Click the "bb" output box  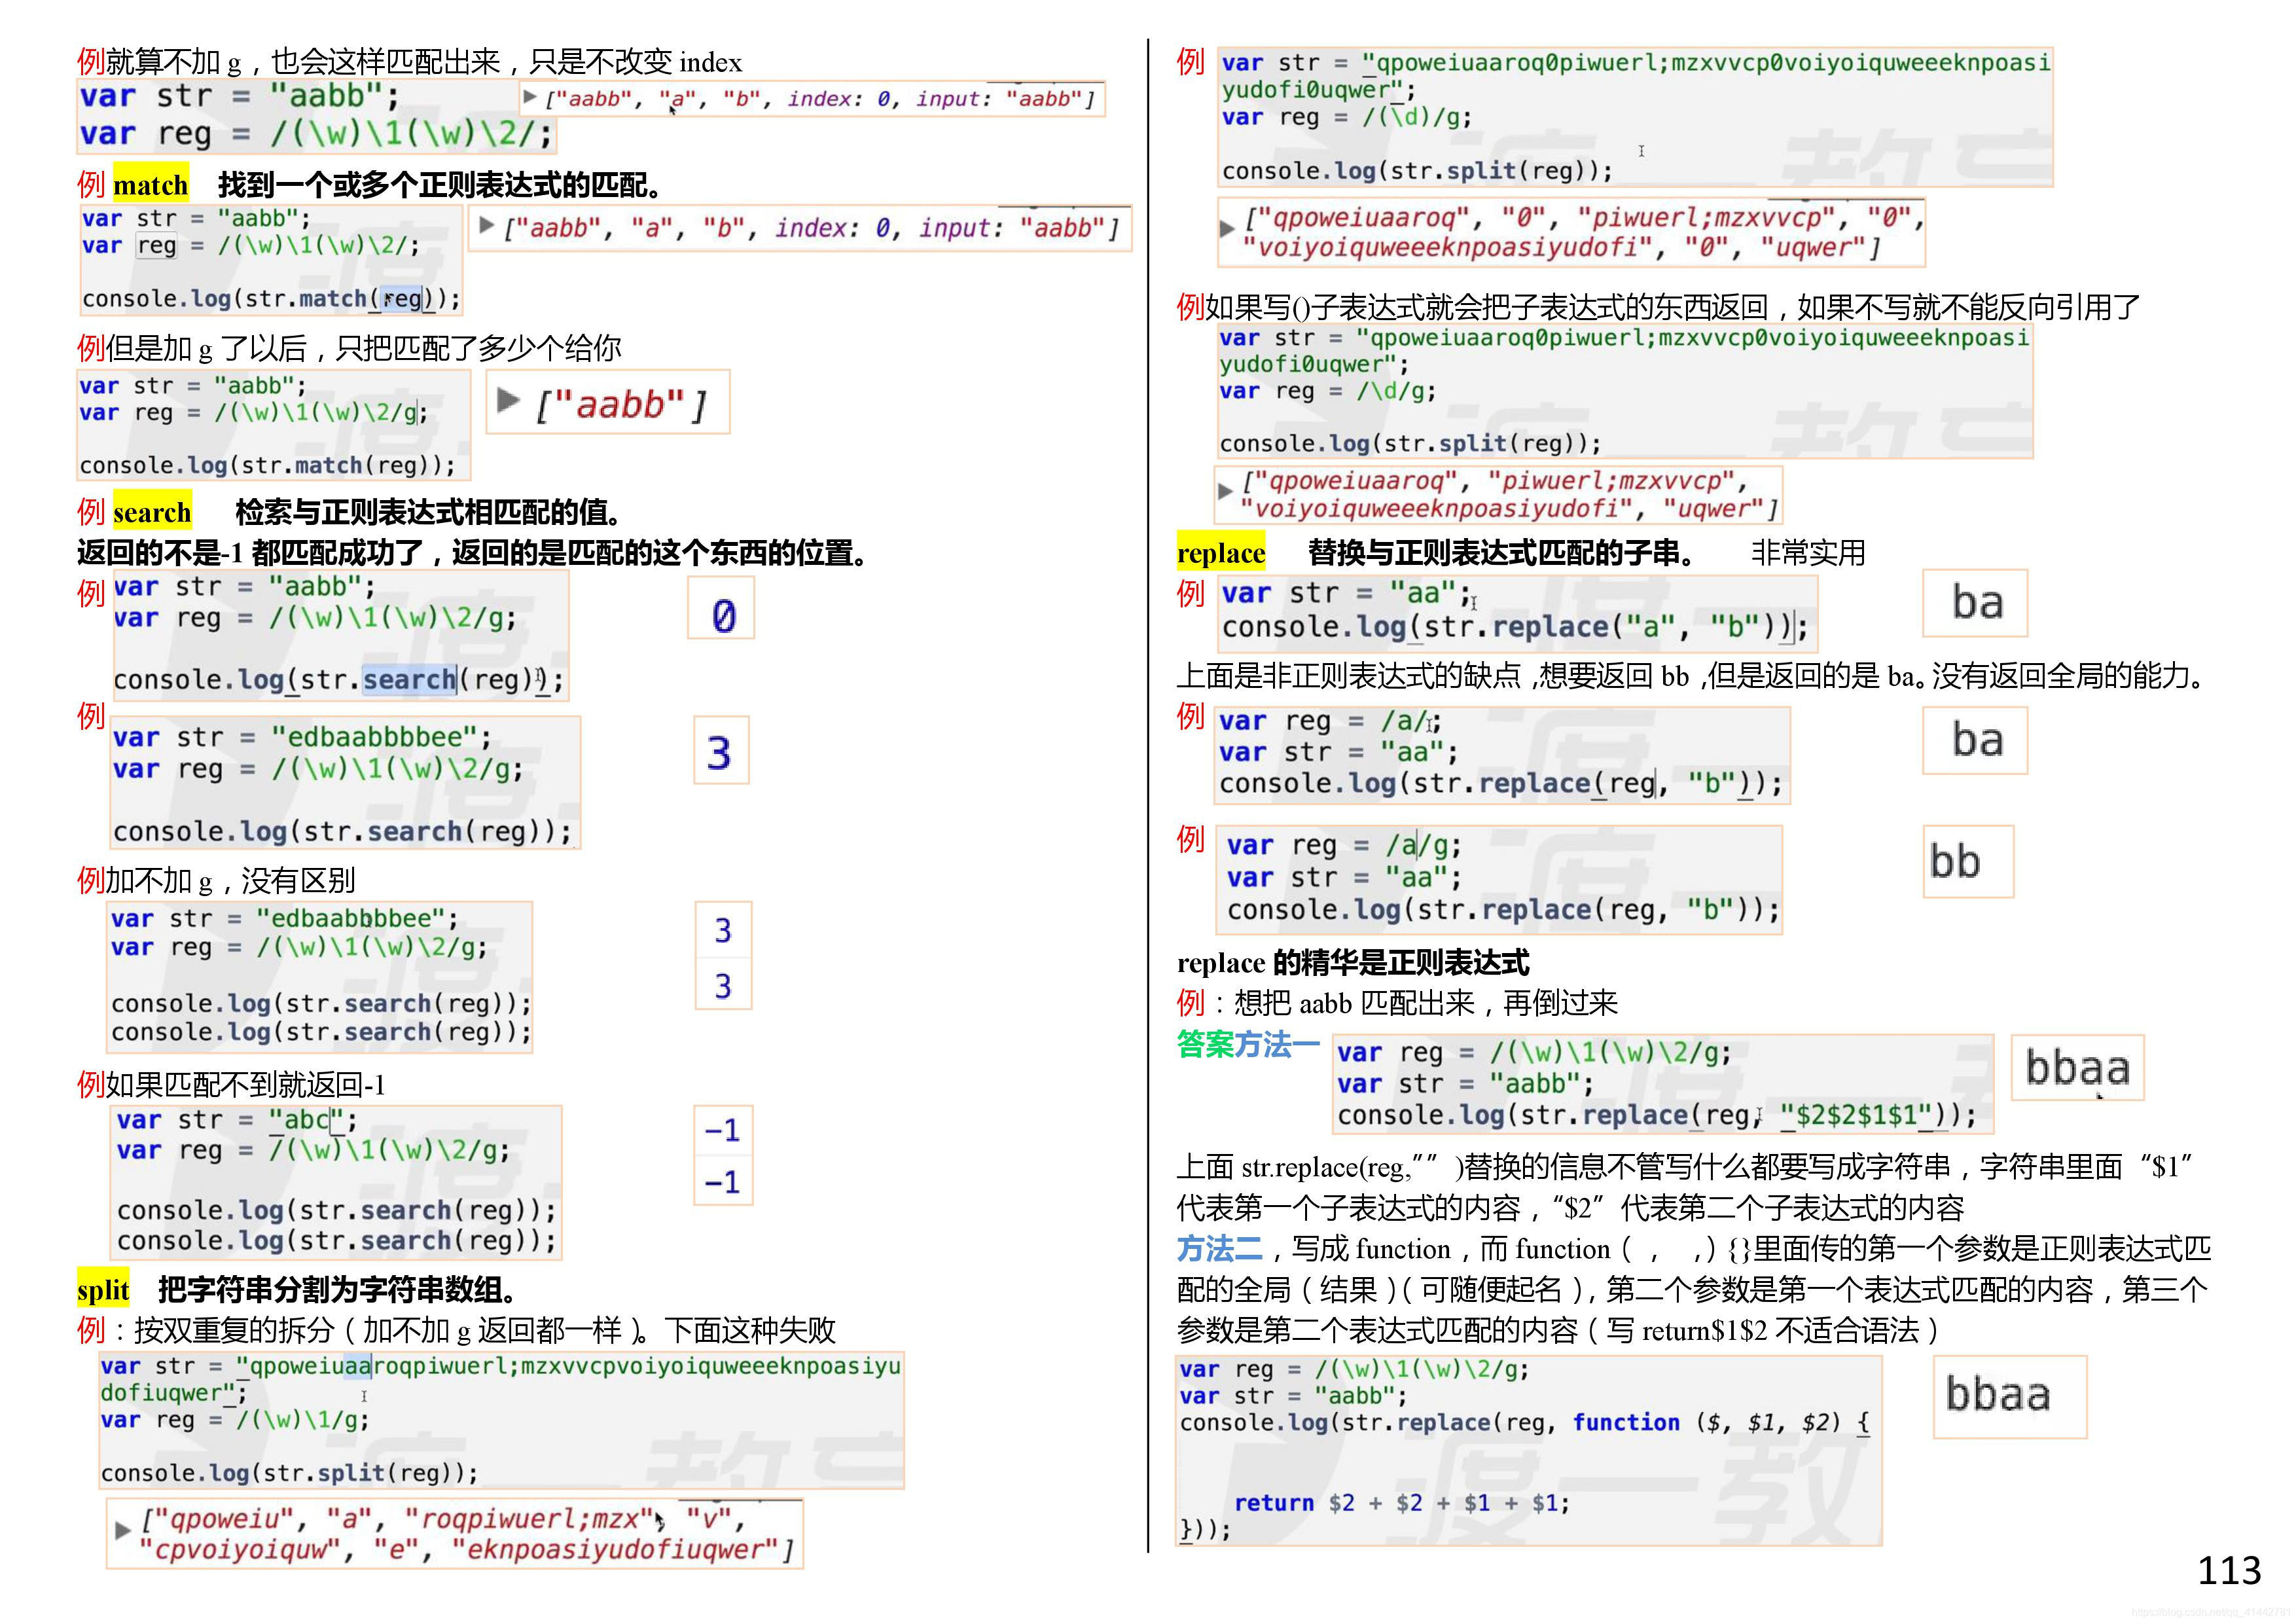click(1968, 862)
